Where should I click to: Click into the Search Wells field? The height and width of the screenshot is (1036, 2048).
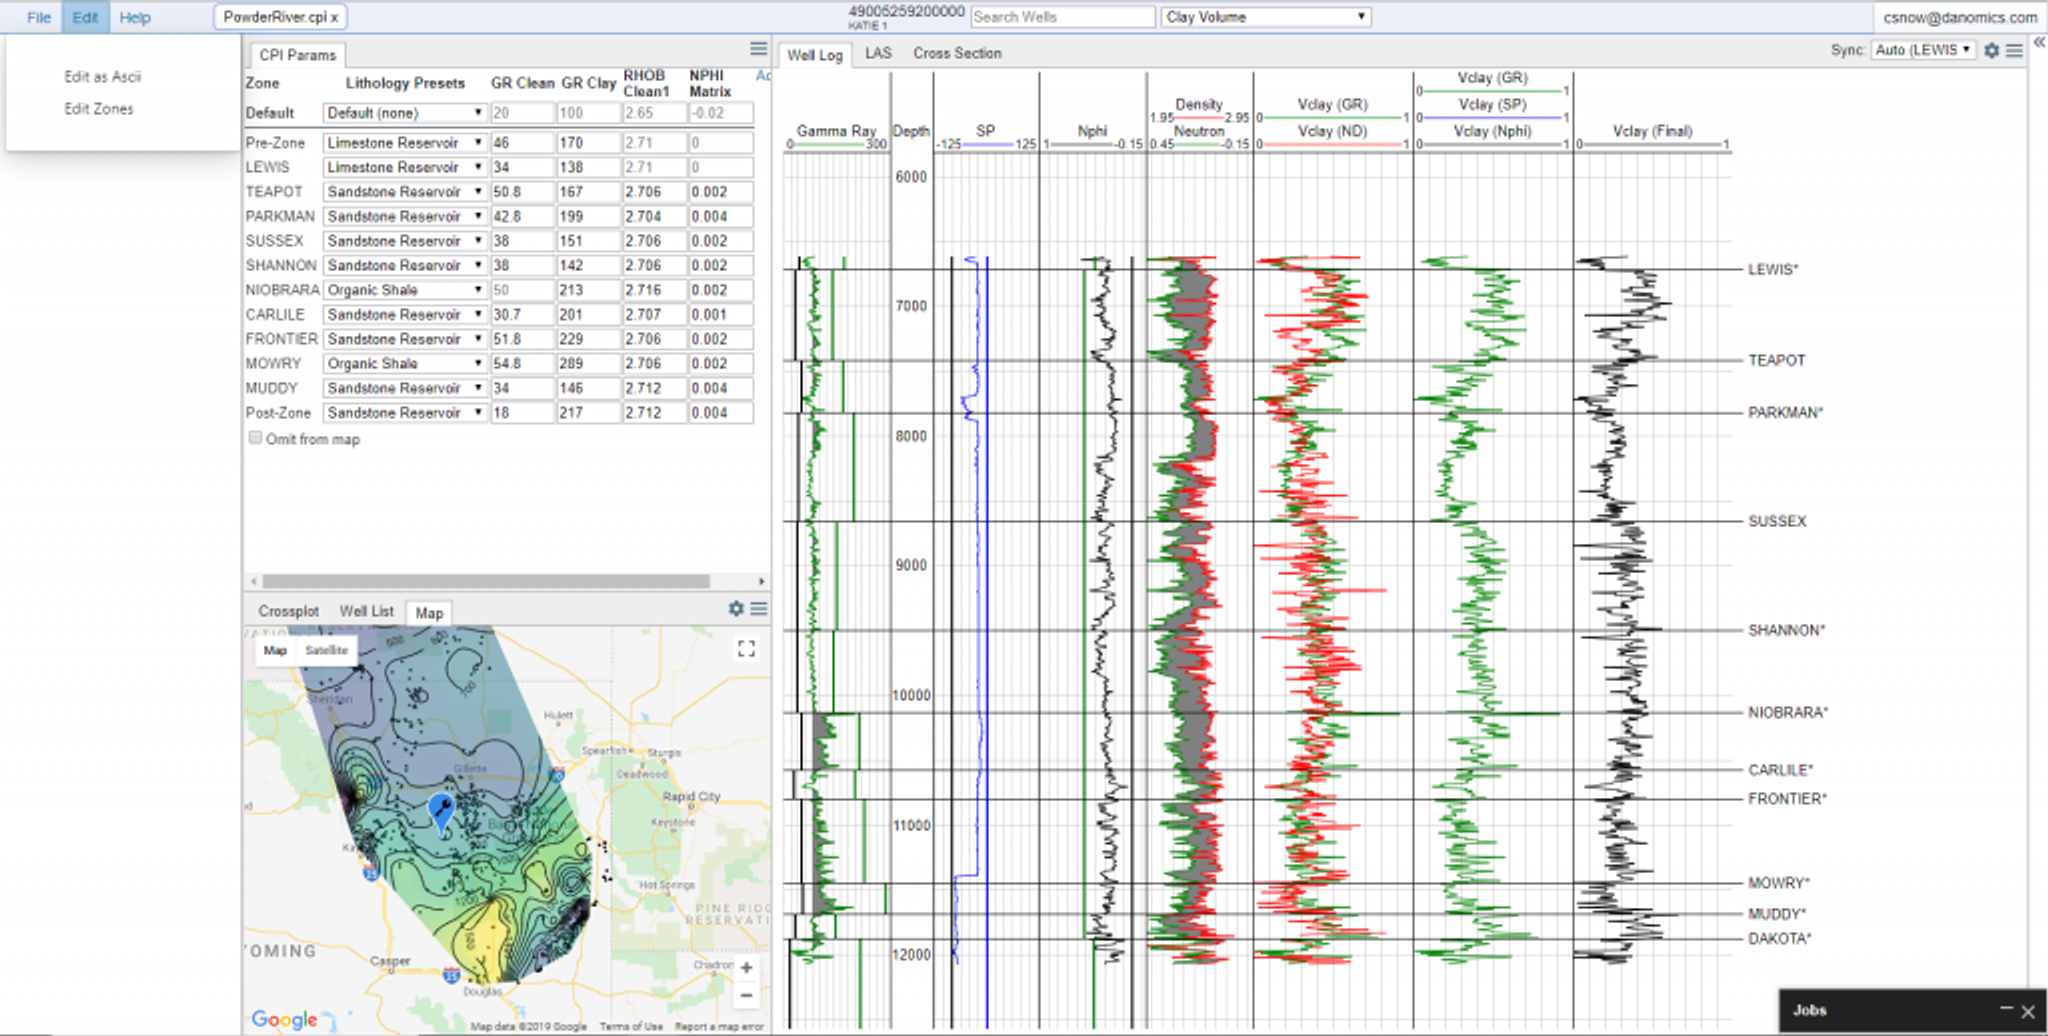(x=1062, y=17)
